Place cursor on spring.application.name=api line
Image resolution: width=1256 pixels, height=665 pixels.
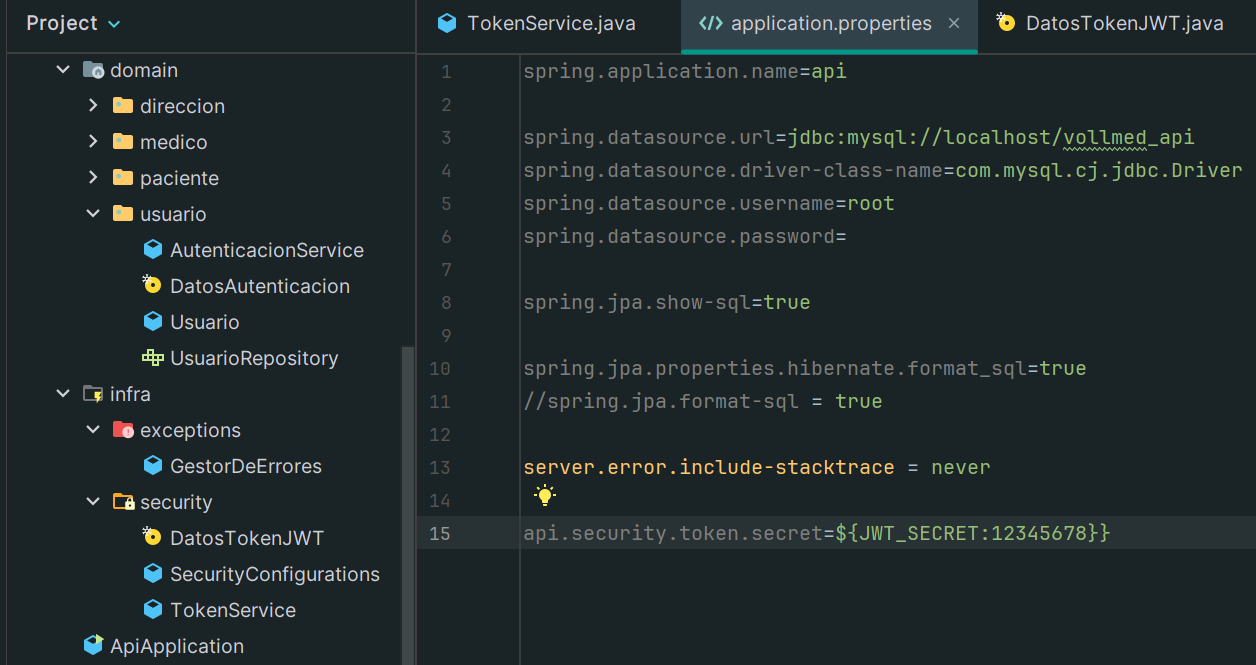685,72
